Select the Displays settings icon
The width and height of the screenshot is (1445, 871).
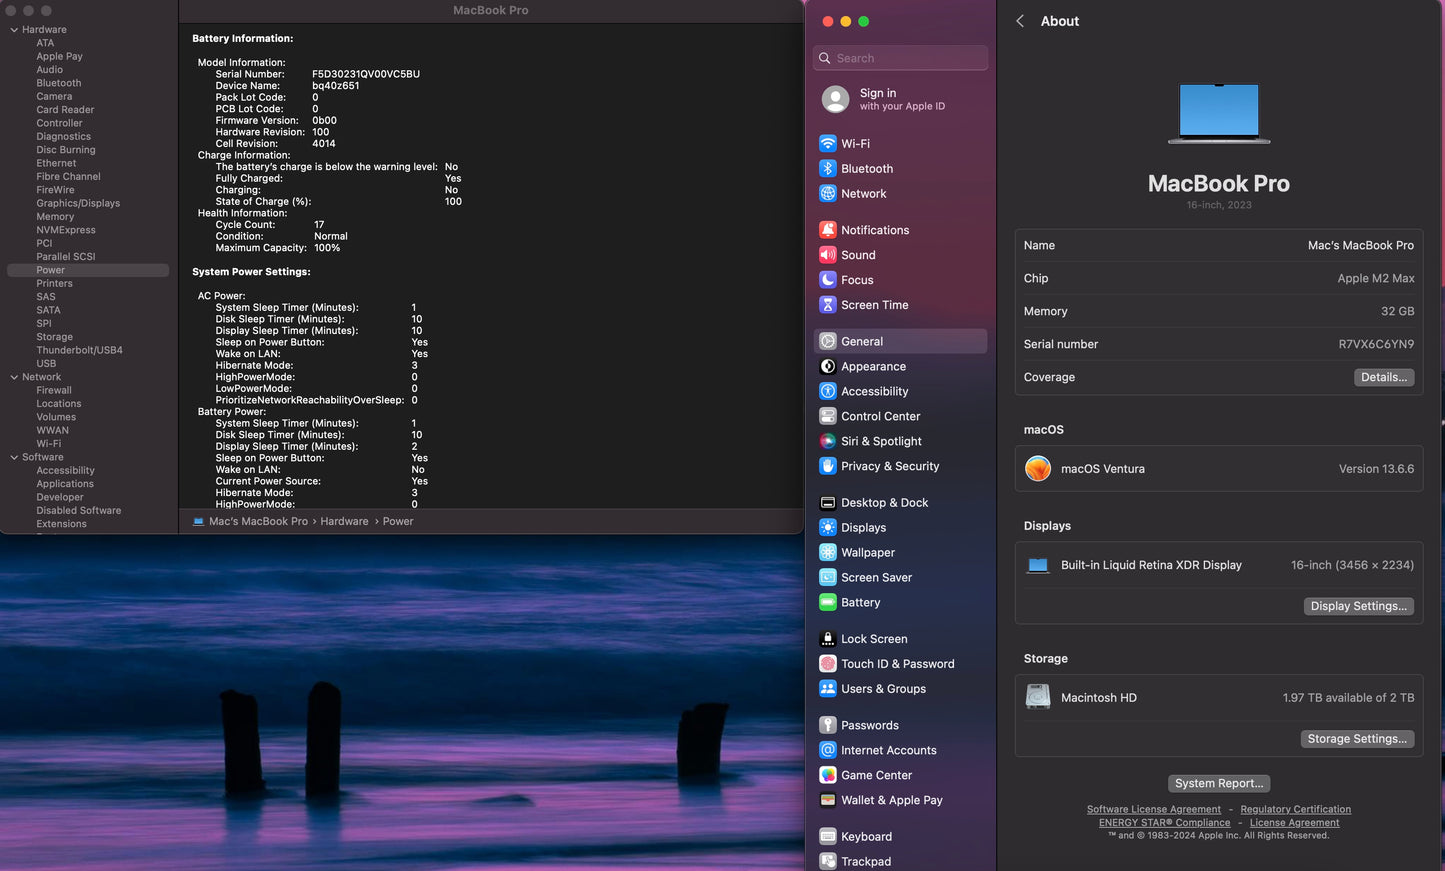828,527
